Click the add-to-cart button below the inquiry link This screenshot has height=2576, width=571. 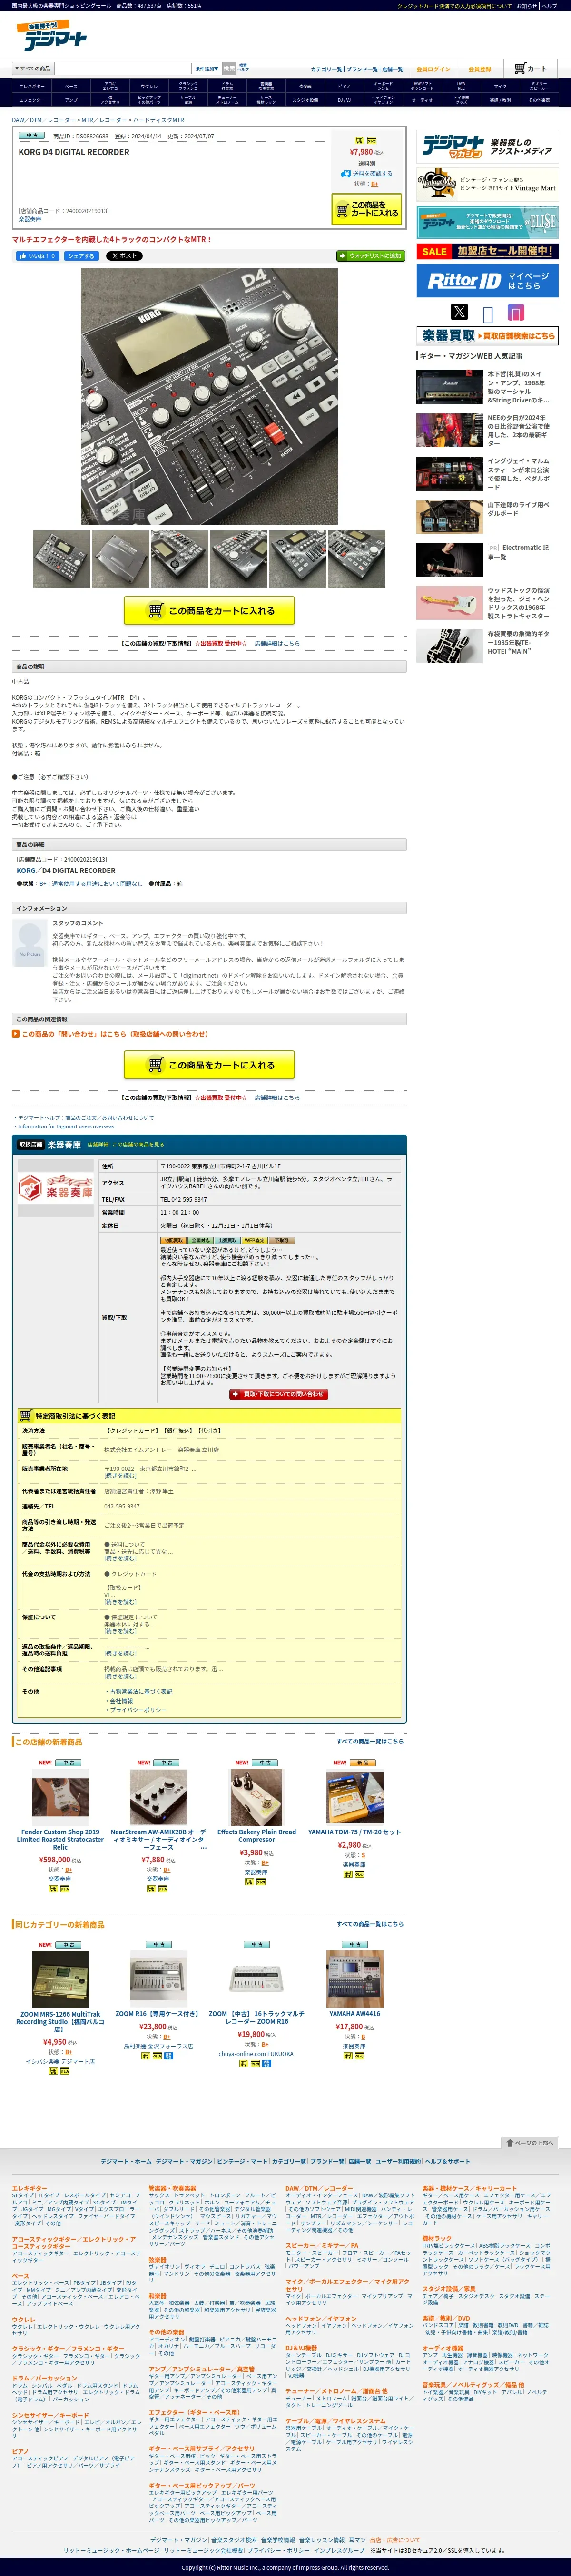coord(209,1065)
